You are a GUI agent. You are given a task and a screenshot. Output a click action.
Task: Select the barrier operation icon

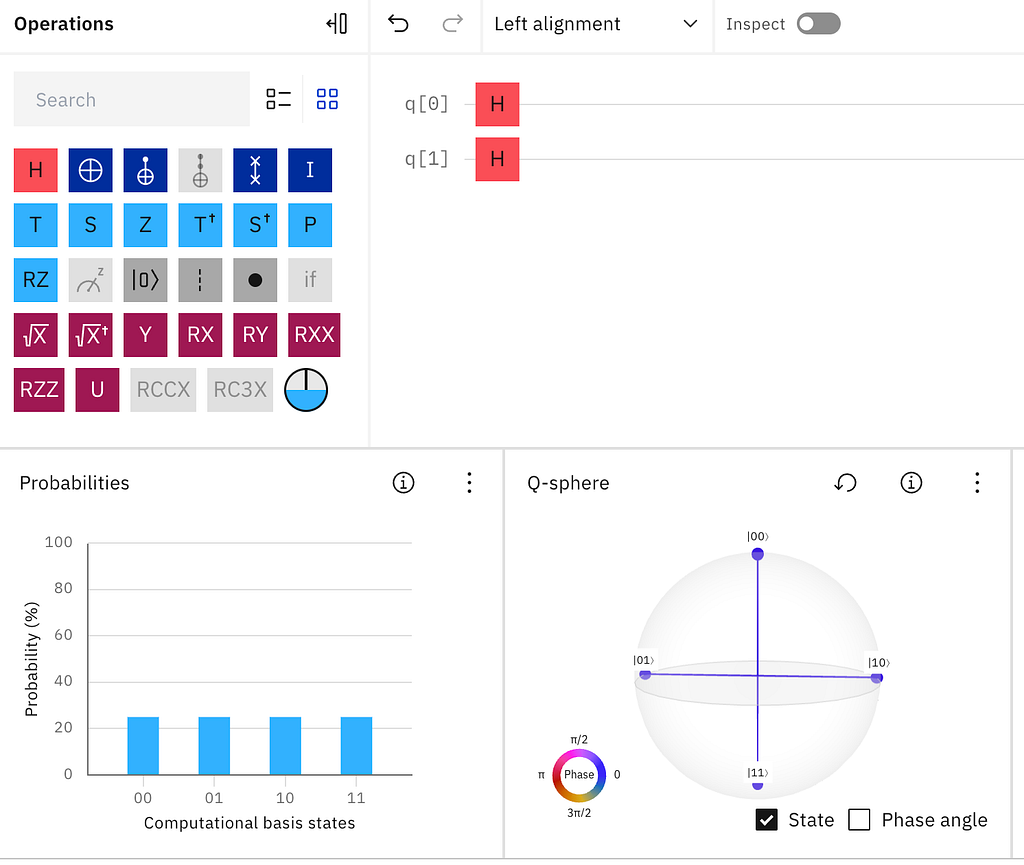[x=200, y=280]
